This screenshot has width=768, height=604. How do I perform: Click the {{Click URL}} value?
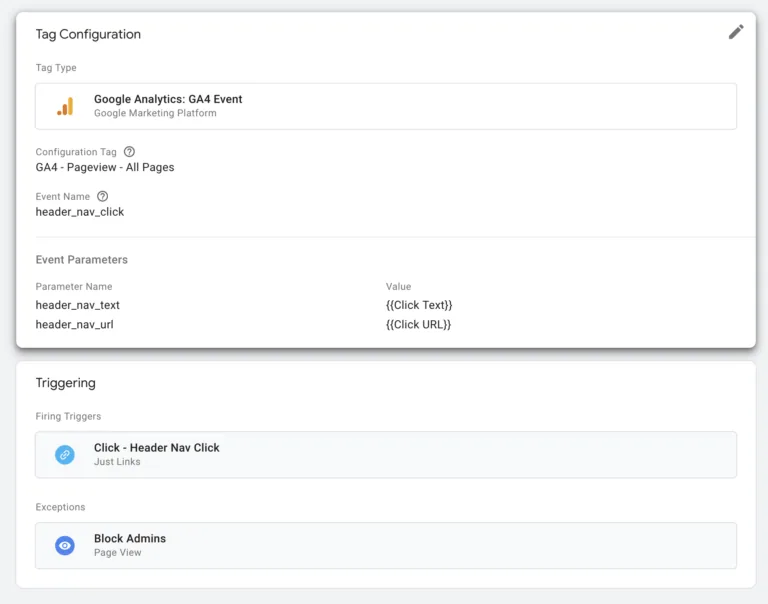[418, 324]
